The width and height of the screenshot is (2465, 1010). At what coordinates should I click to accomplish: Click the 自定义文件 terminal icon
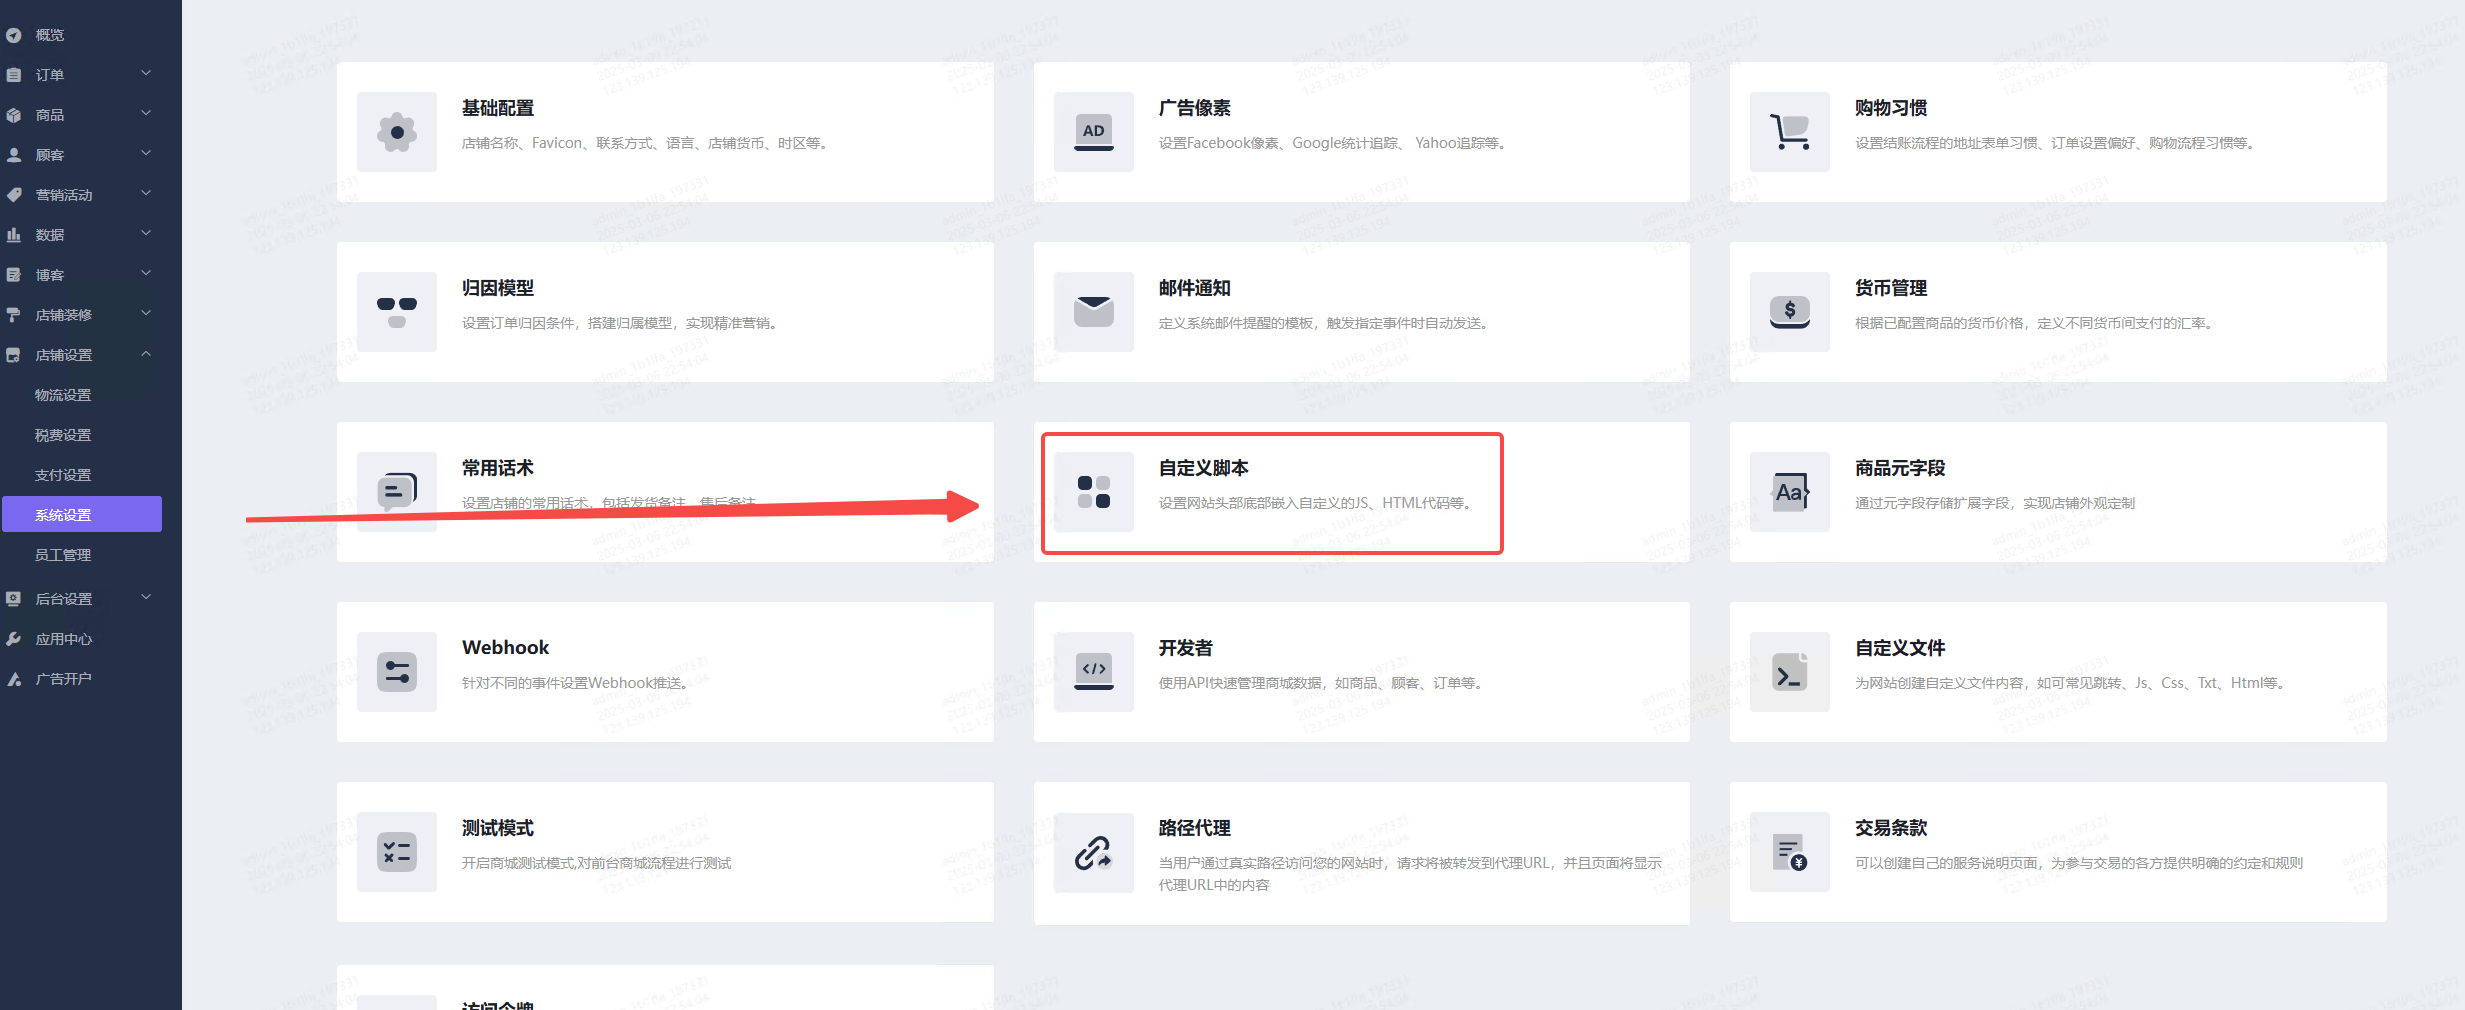[1790, 672]
